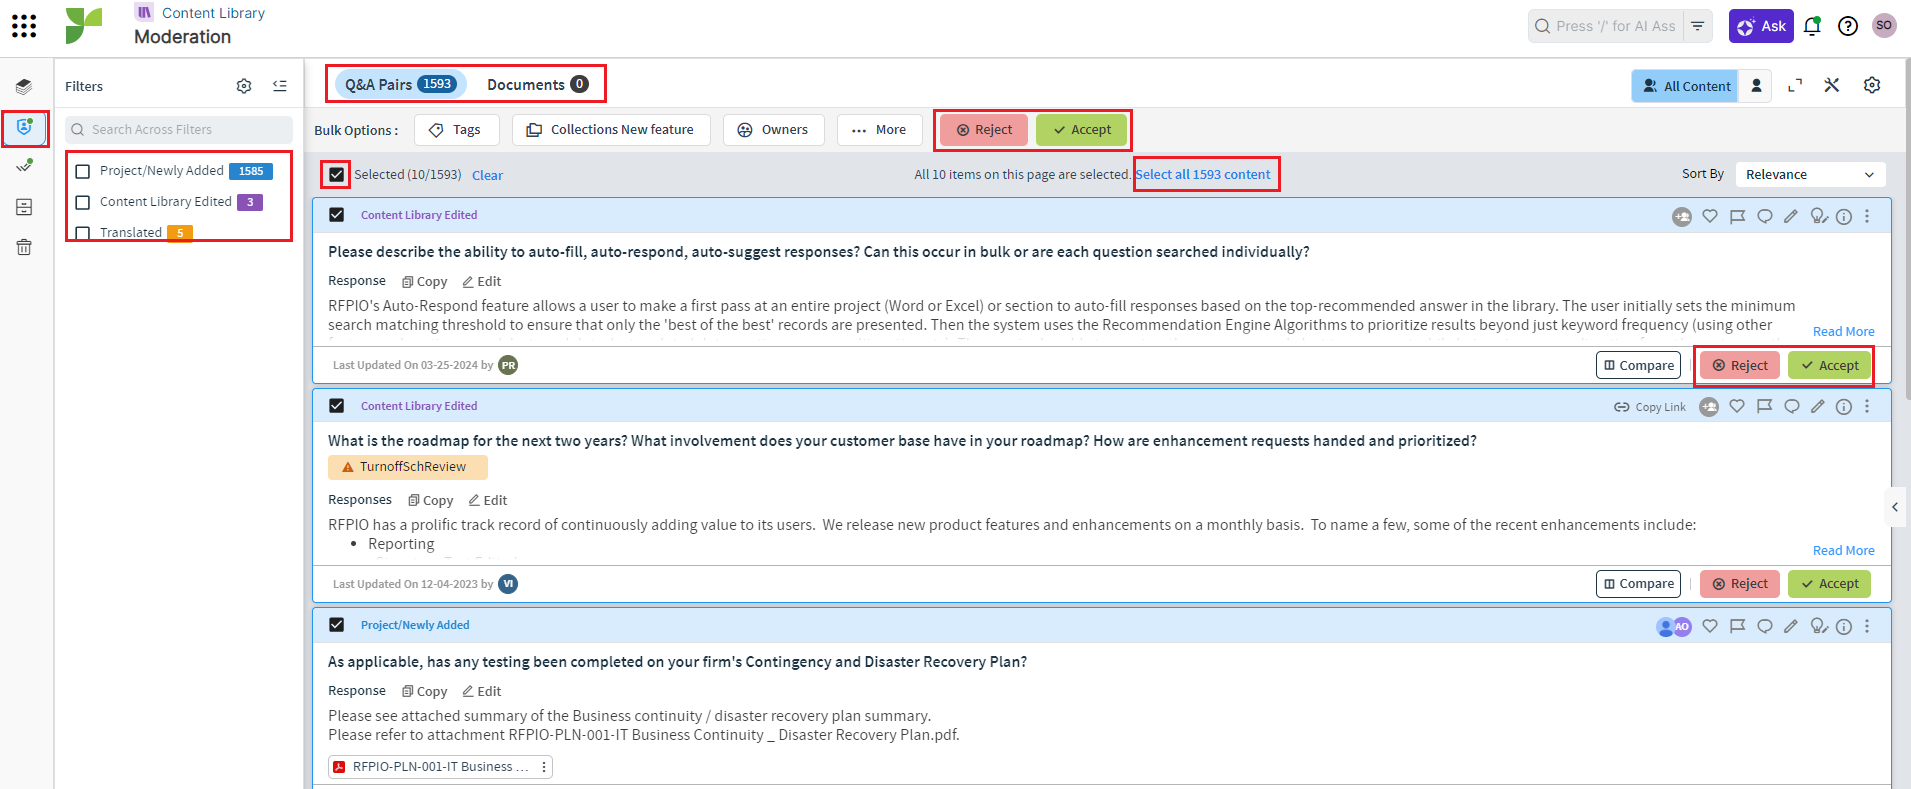Open kebab menu on auto-fill question card
This screenshot has height=789, width=1911.
click(x=1867, y=216)
